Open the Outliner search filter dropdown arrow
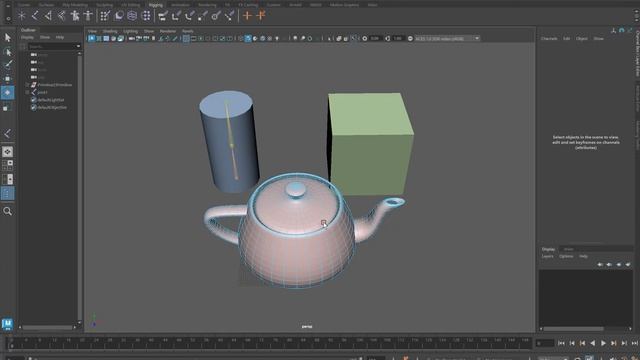Viewport: 640px width, 360px height. [x=78, y=47]
